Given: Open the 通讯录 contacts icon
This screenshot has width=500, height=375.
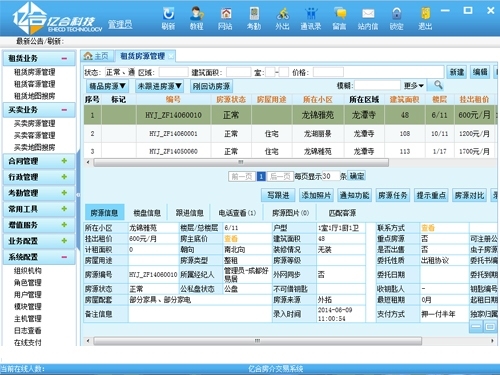Looking at the screenshot, I should (311, 14).
